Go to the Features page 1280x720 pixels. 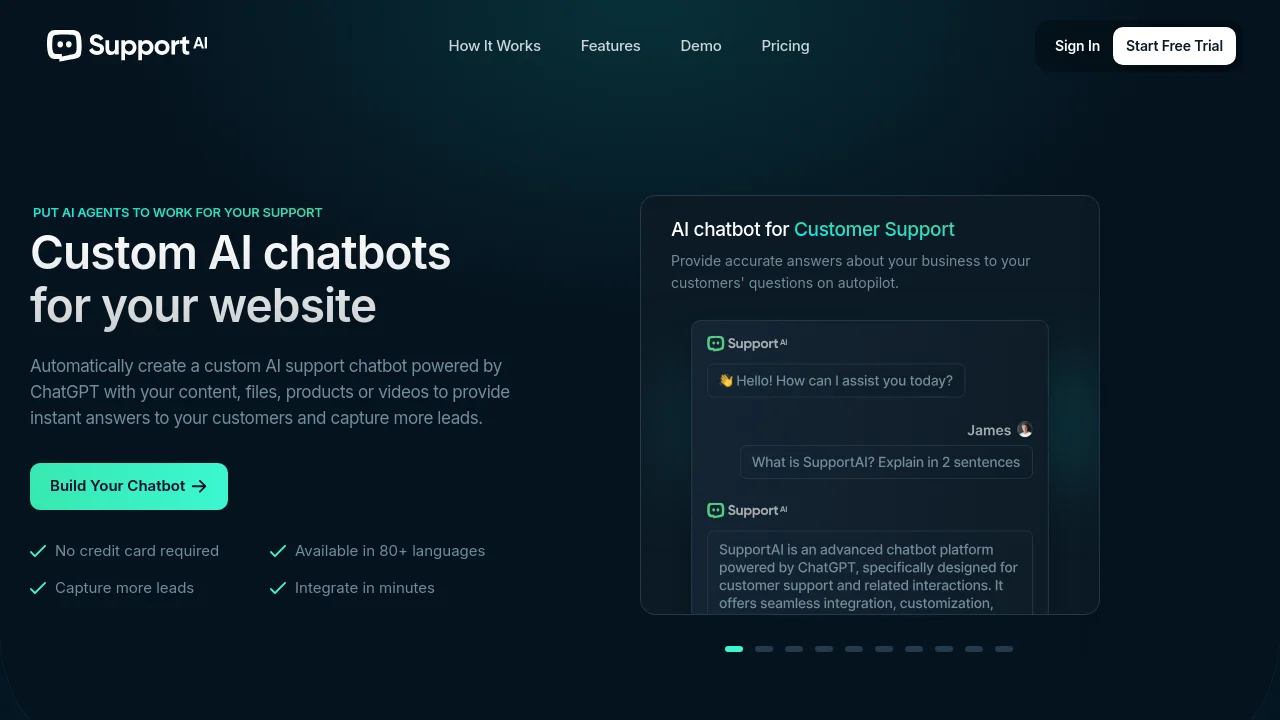(x=611, y=46)
